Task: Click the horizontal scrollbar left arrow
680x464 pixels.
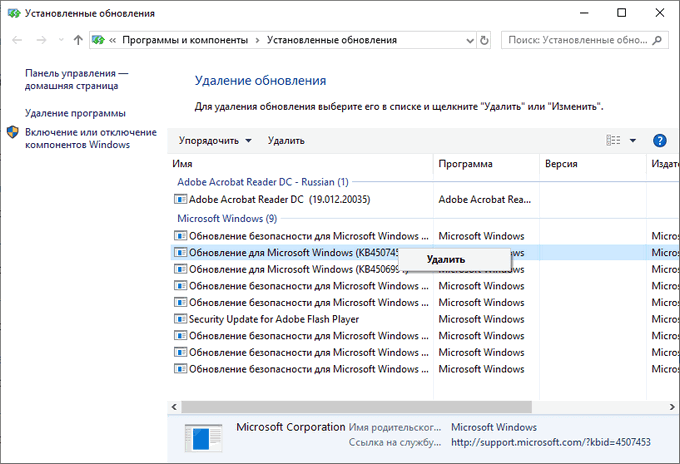Action: tap(174, 407)
